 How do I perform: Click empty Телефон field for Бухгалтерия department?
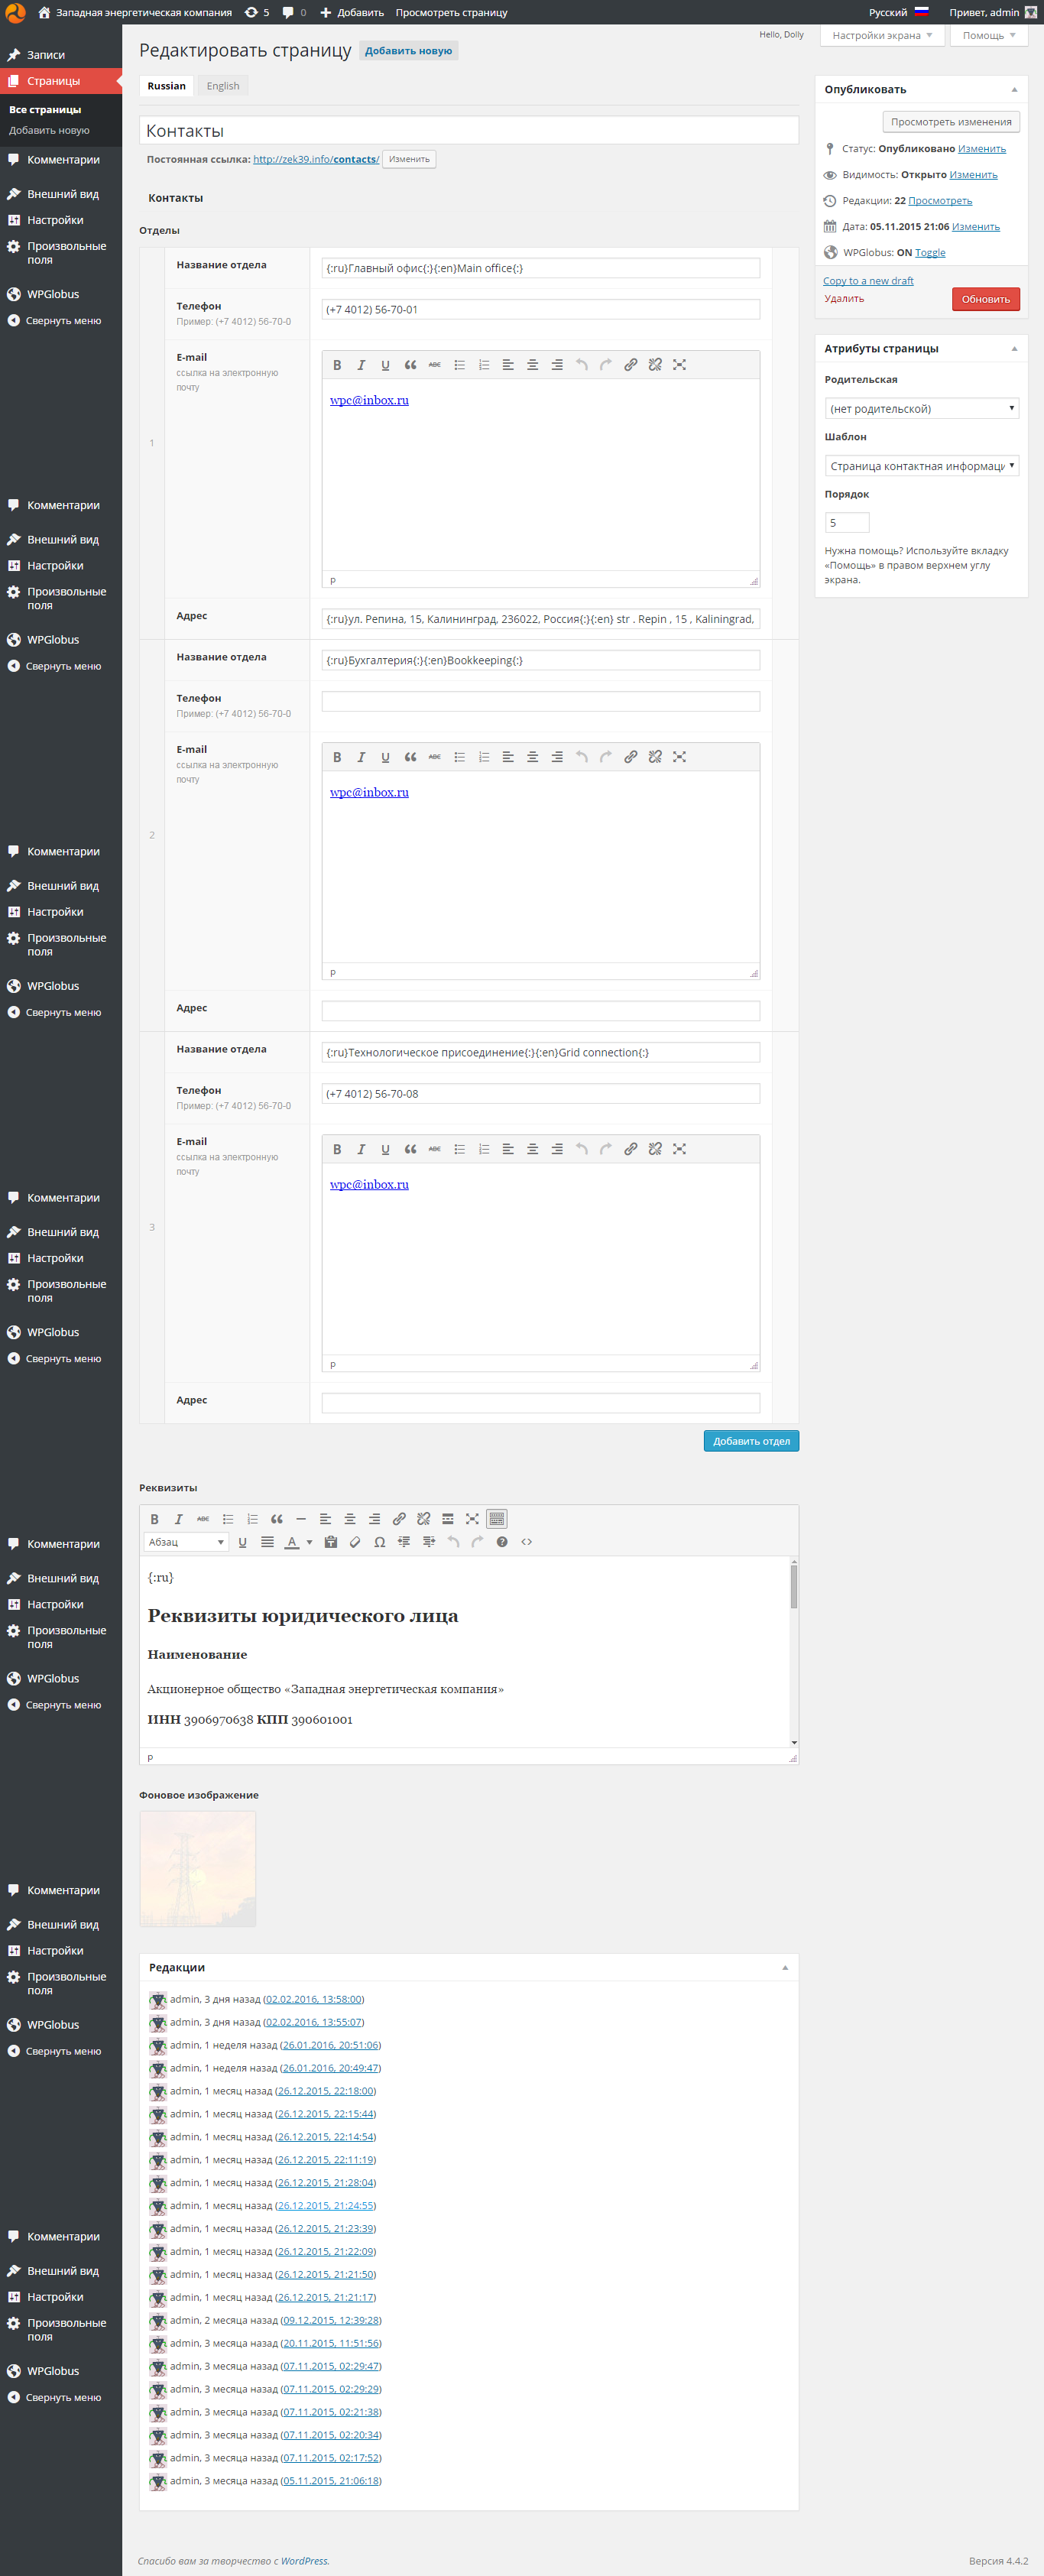click(x=541, y=702)
